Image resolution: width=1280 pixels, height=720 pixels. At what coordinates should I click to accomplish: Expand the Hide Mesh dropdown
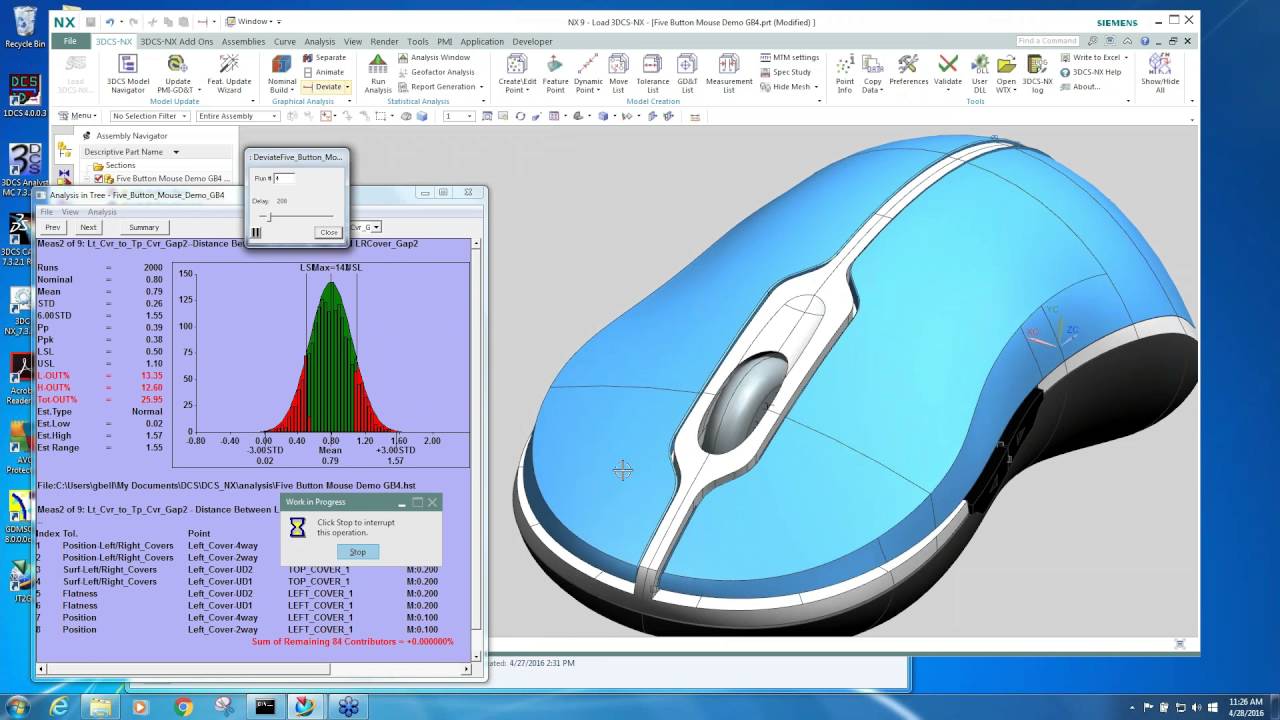tap(817, 87)
